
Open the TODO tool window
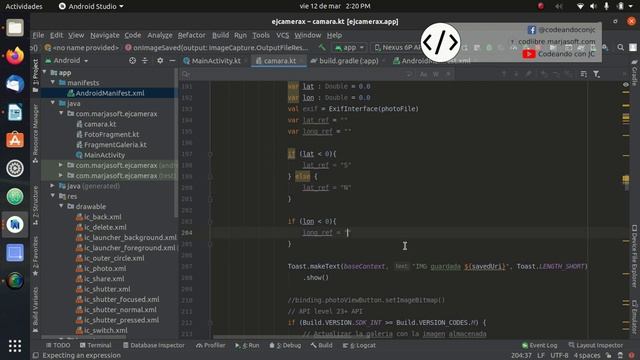tap(58, 345)
